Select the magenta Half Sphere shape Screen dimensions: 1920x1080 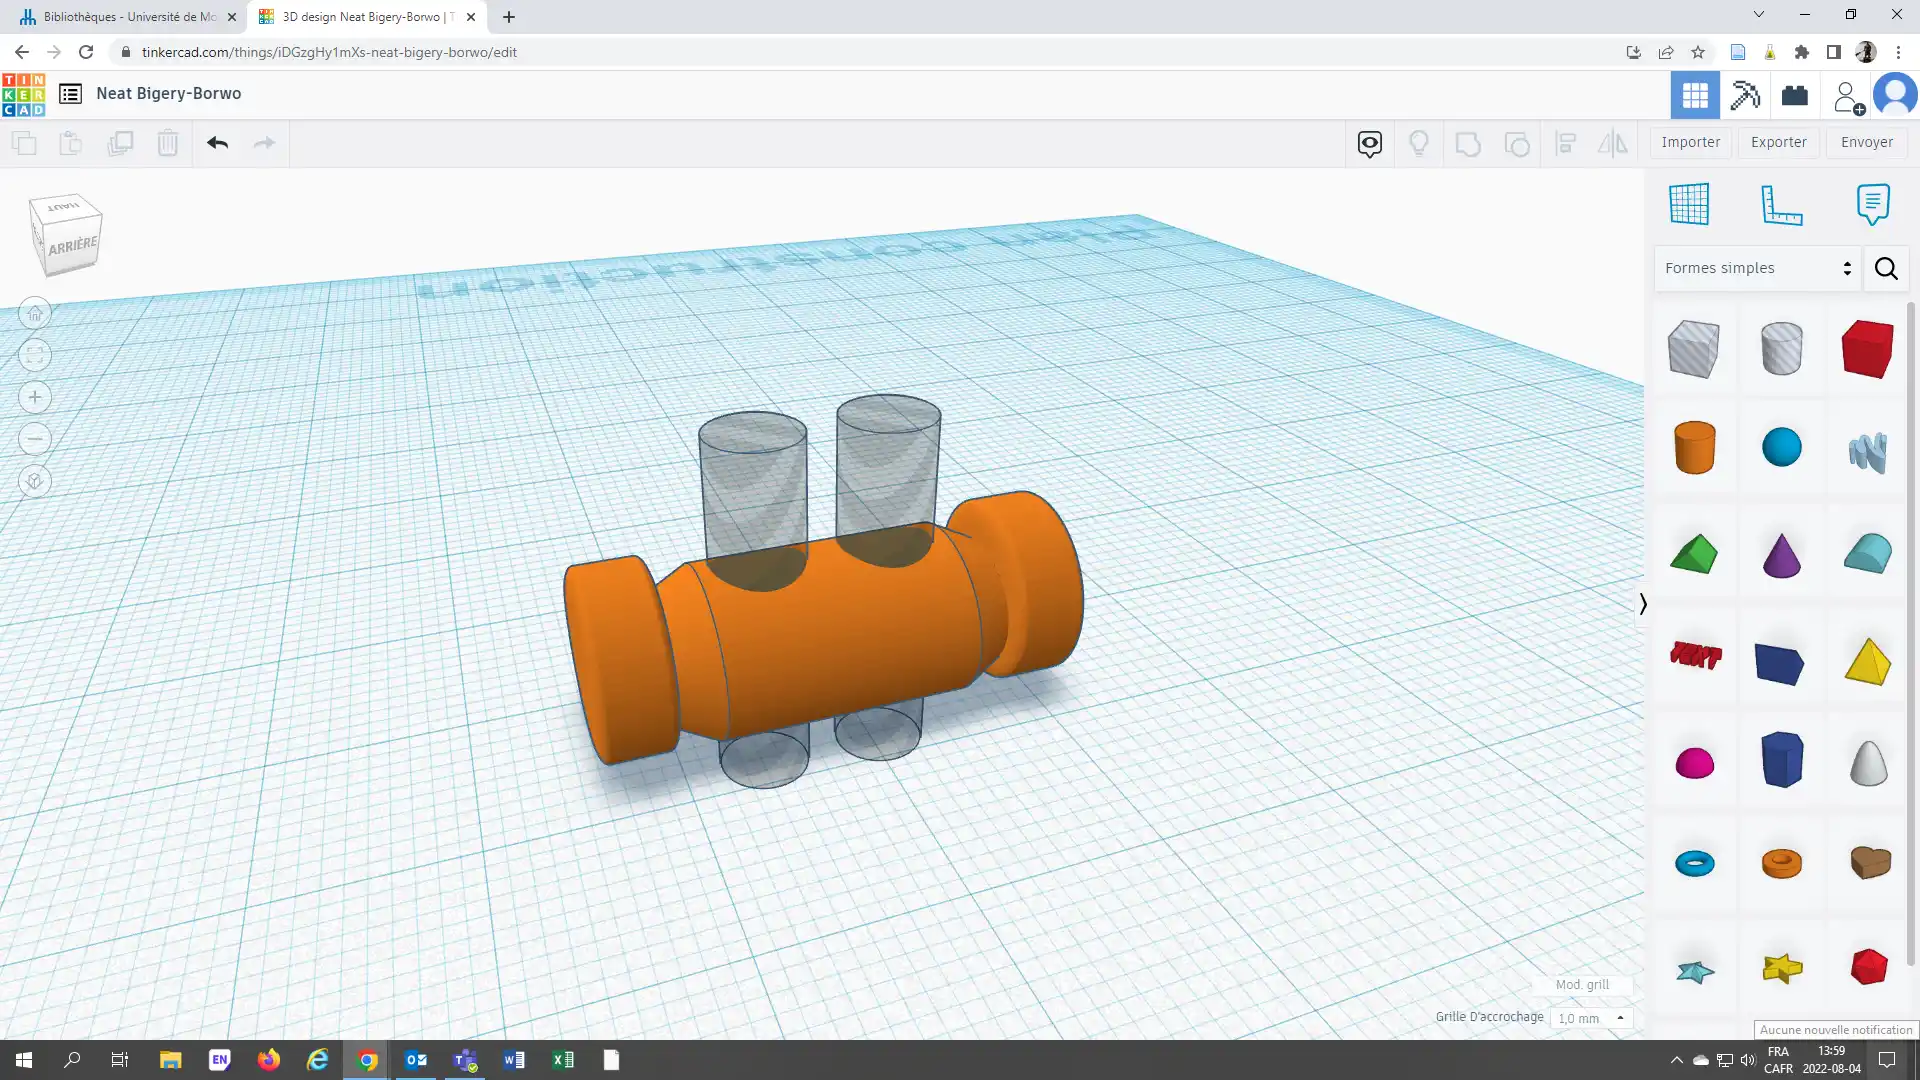point(1694,763)
